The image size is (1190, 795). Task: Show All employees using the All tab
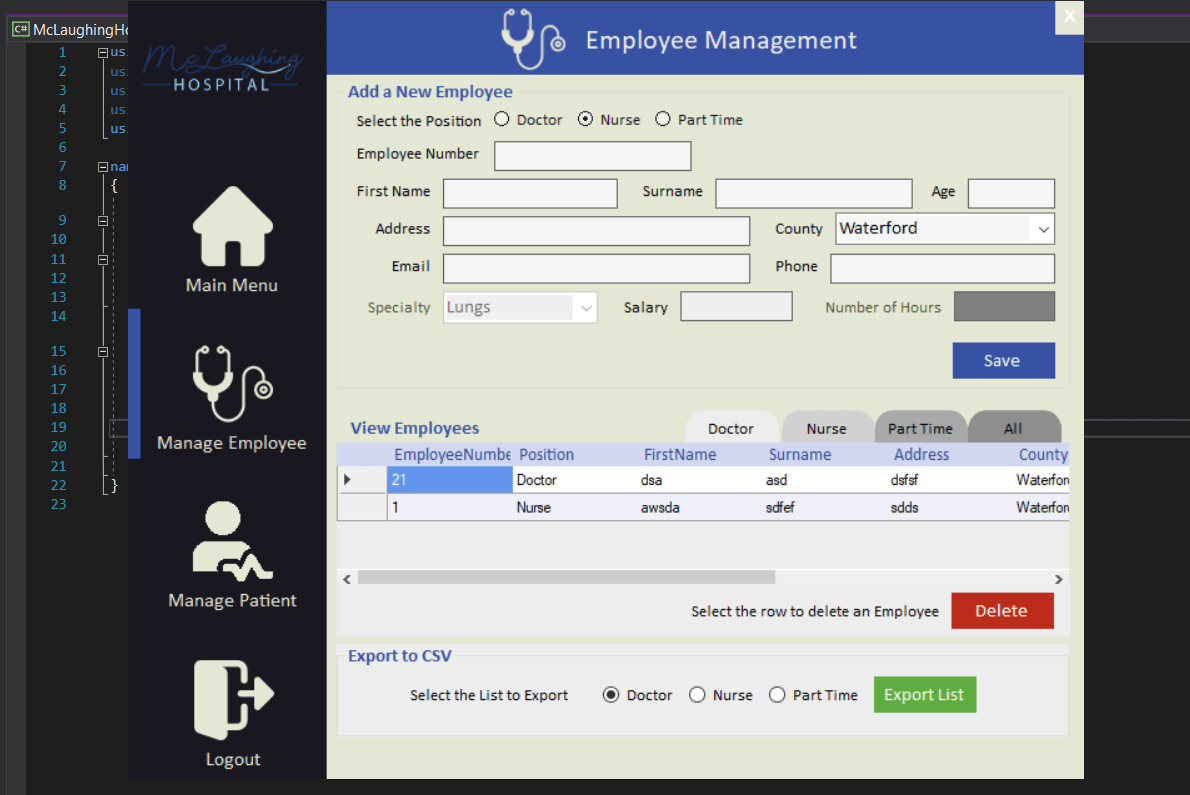(x=1014, y=426)
